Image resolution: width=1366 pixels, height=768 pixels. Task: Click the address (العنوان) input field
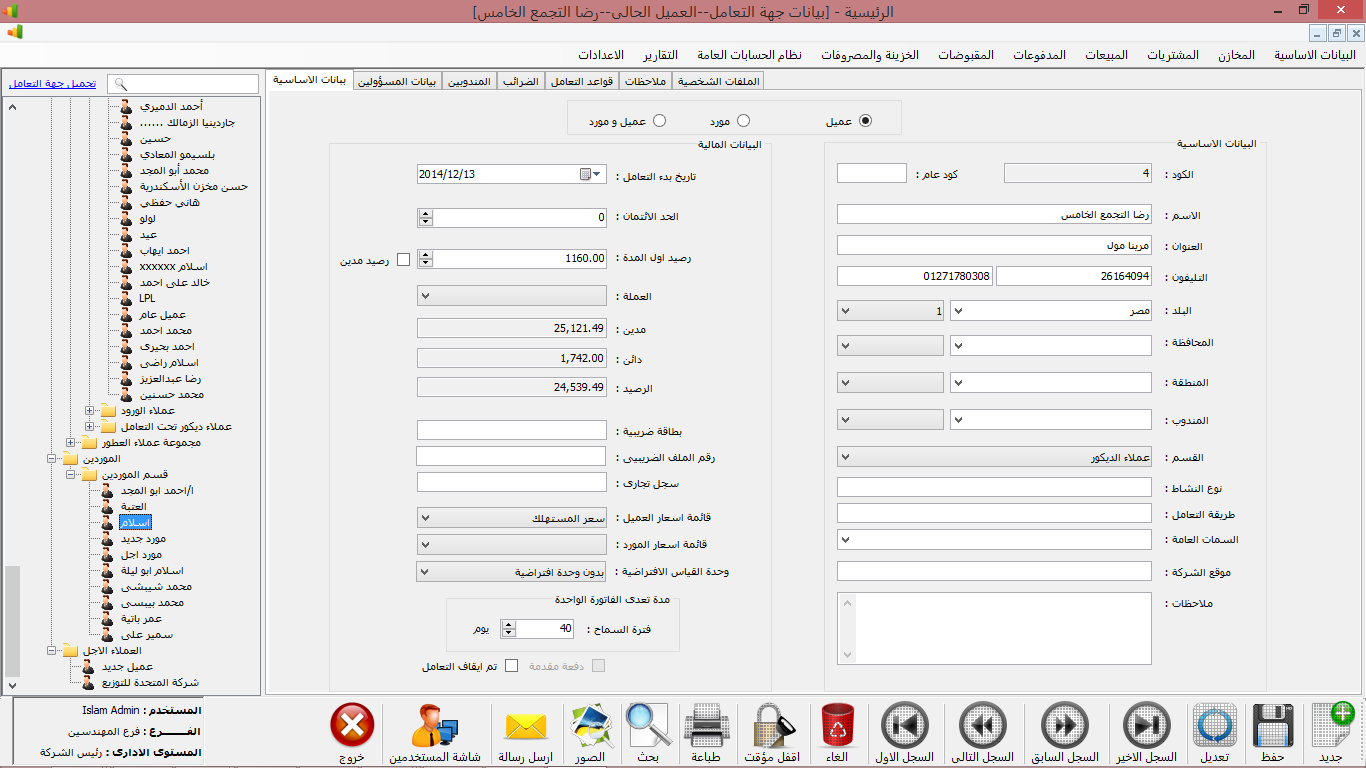click(x=993, y=245)
